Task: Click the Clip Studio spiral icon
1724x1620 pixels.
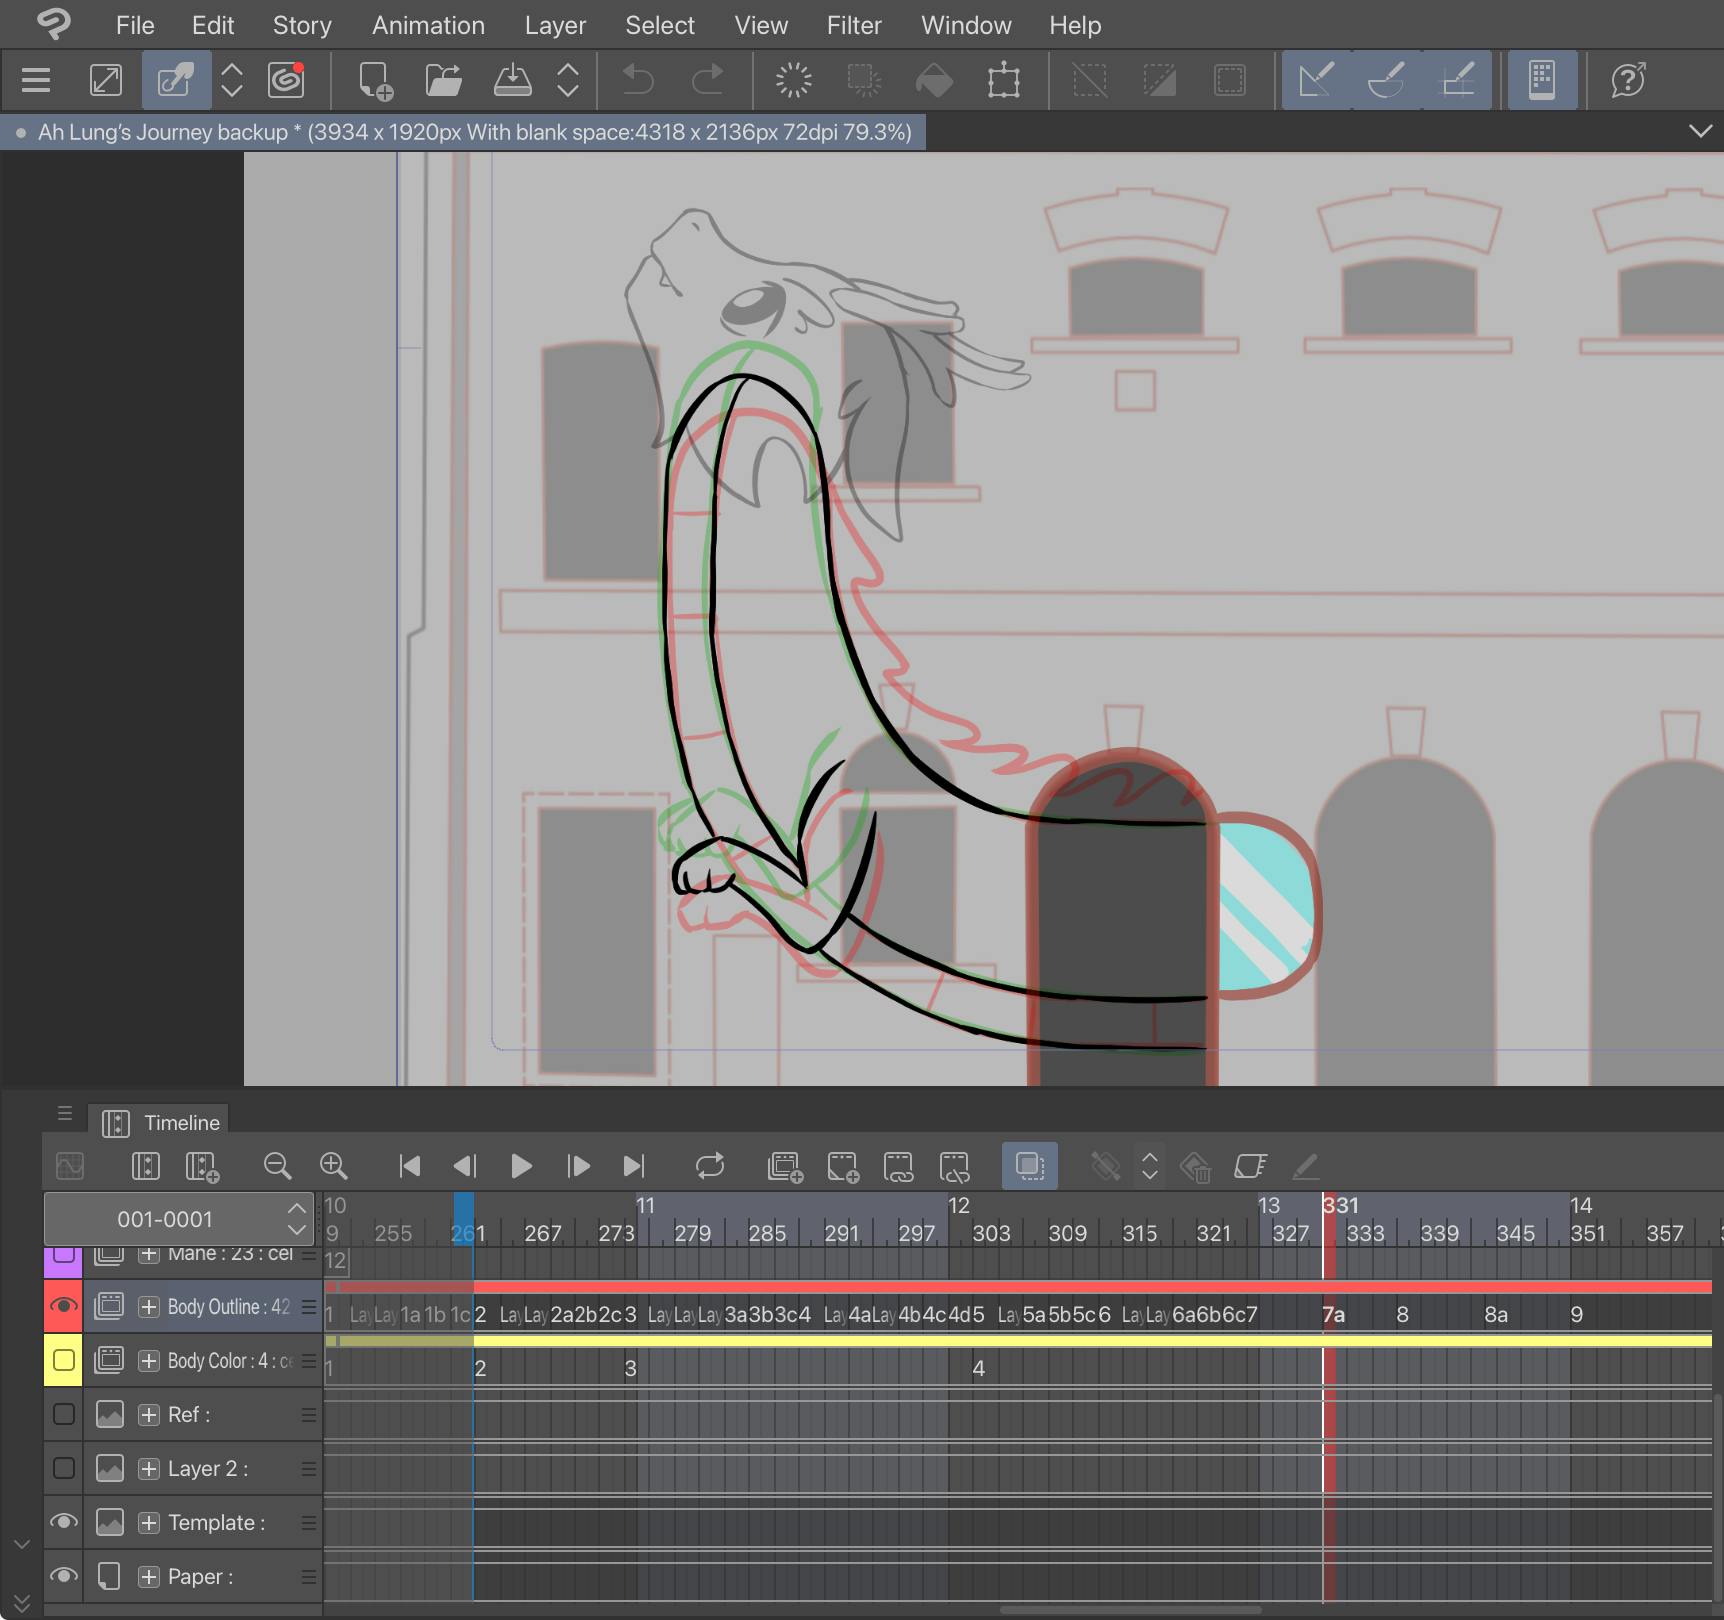Action: pos(286,80)
